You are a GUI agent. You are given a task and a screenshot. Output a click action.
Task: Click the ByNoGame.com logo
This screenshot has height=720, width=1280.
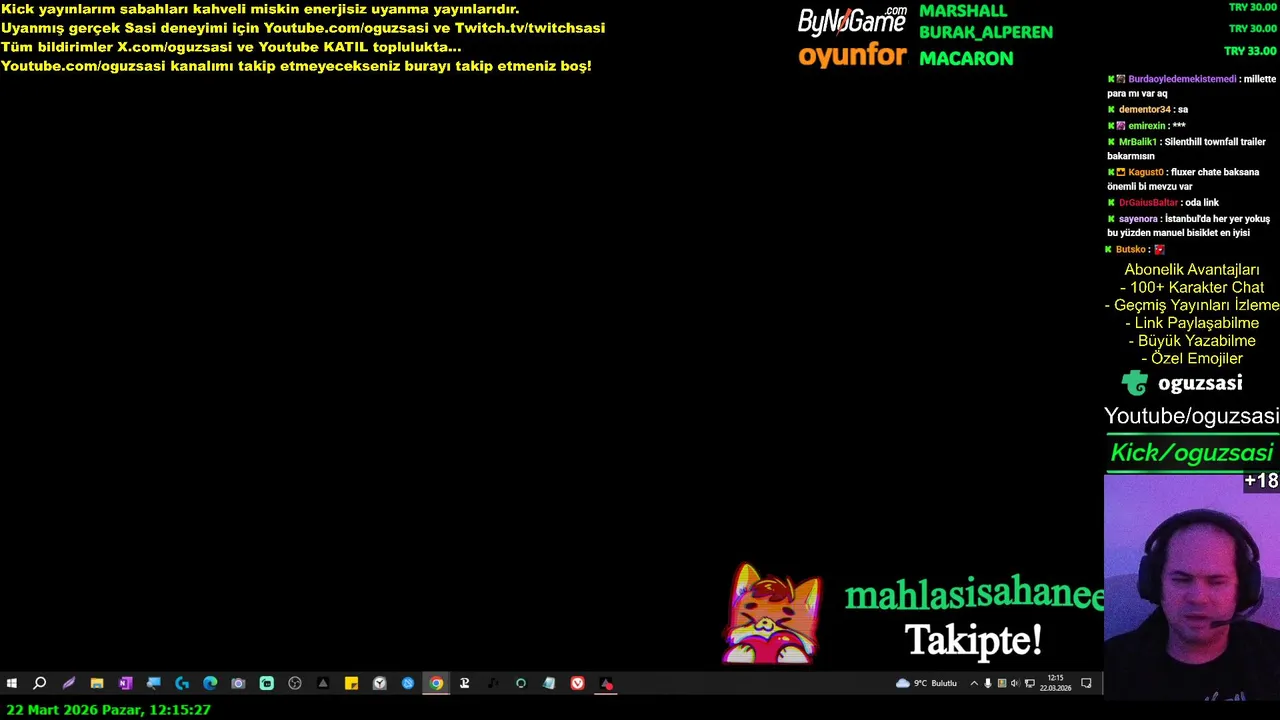coord(852,20)
